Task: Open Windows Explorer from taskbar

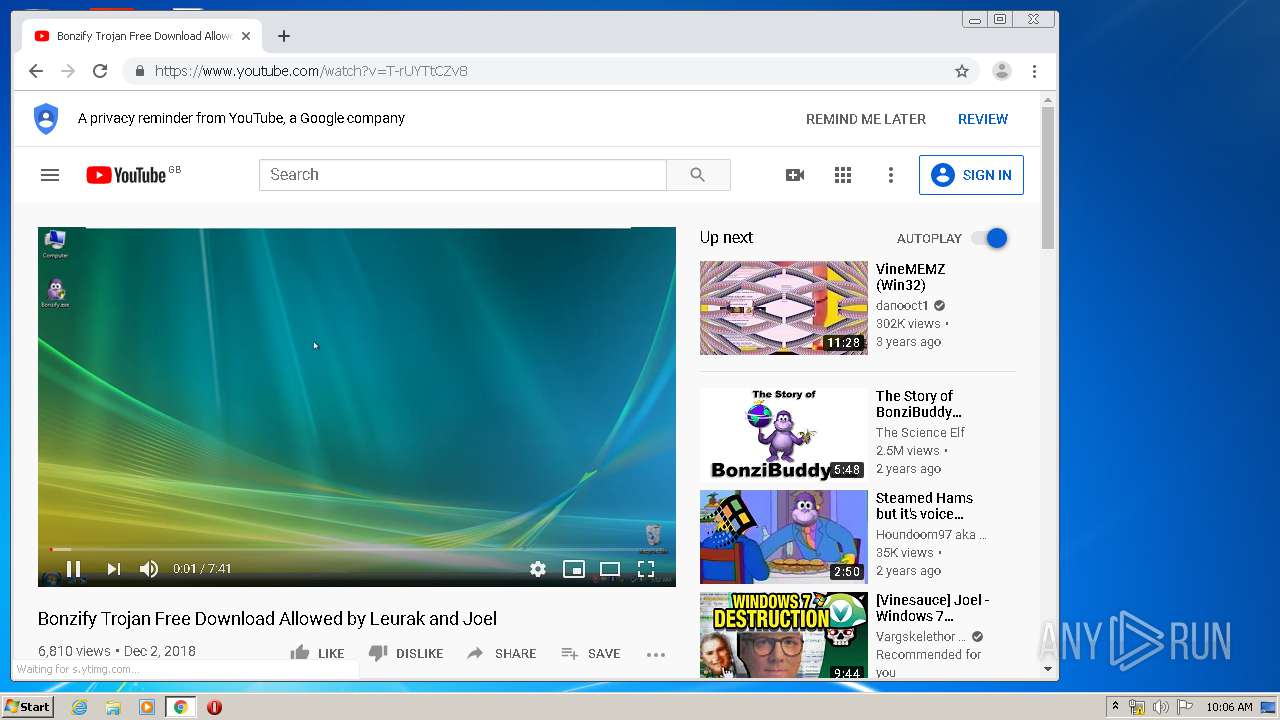Action: [x=113, y=707]
